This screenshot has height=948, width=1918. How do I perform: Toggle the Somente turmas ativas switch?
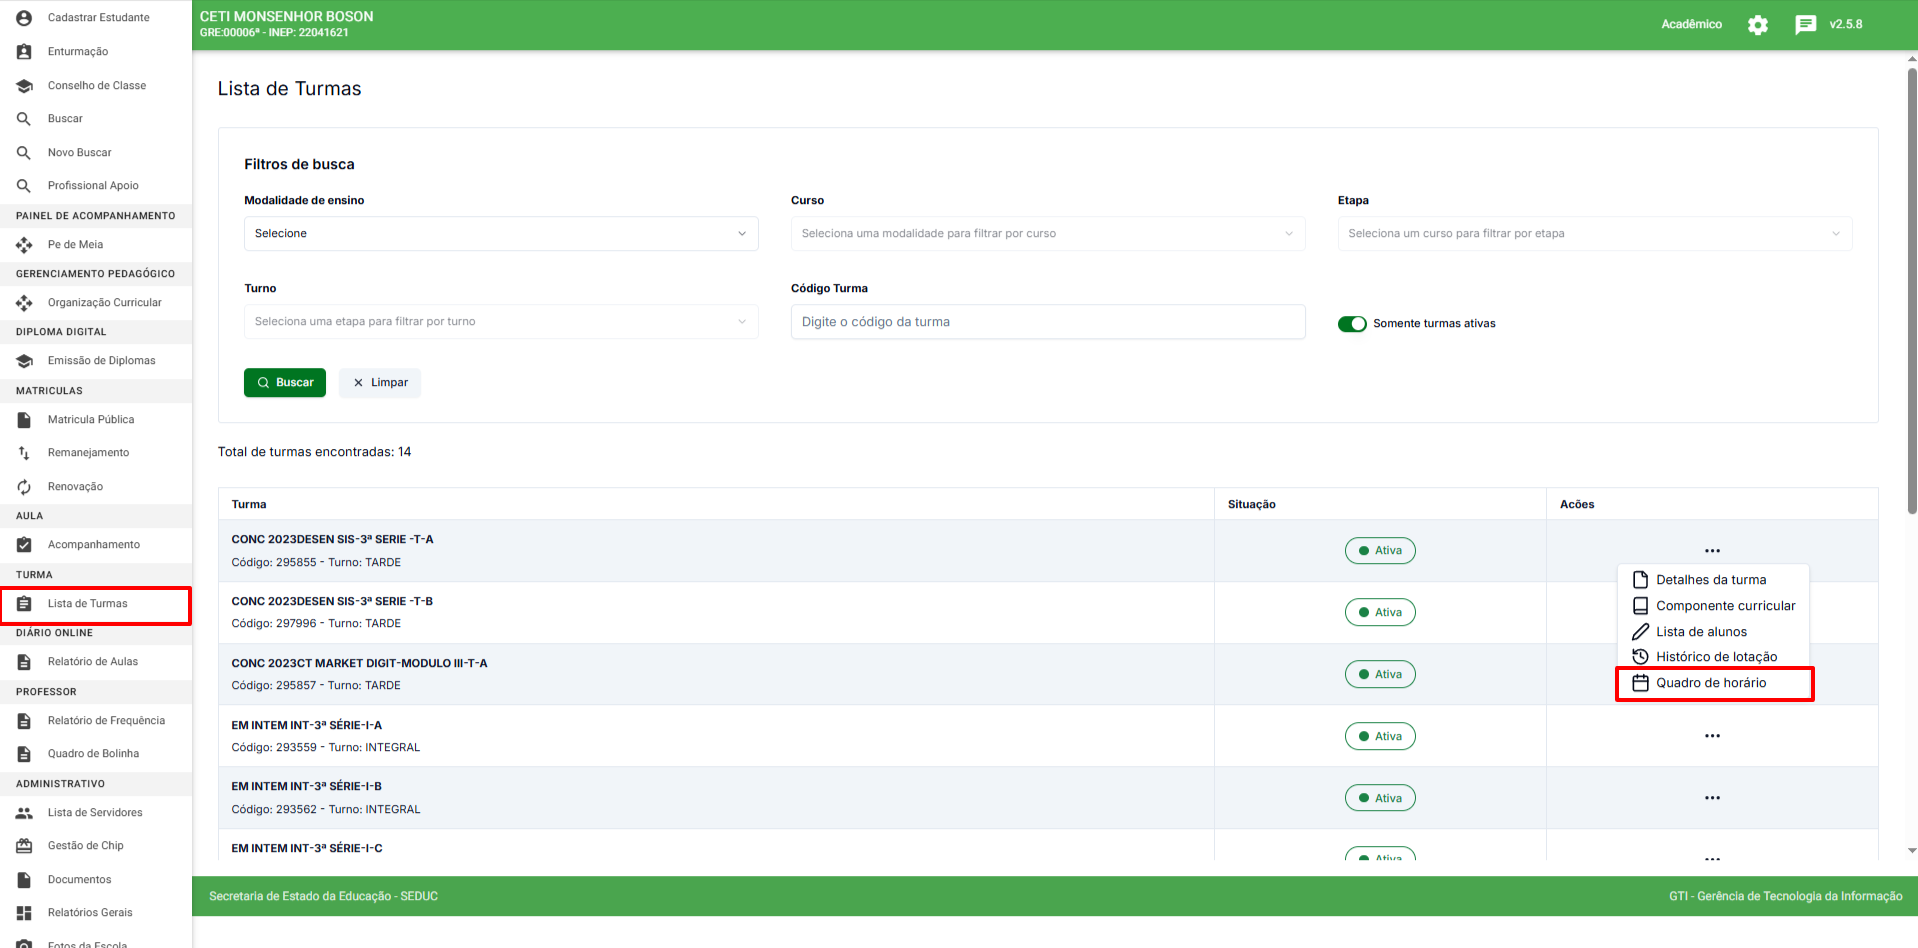click(1352, 324)
